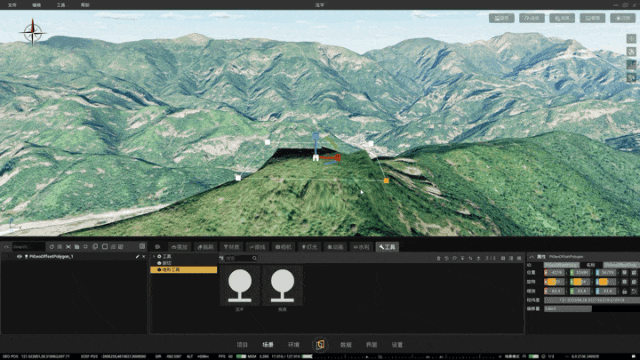Image resolution: width=640 pixels, height=360 pixels.
Task: Collapse the 属性 properties panel chevron
Action: click(531, 257)
